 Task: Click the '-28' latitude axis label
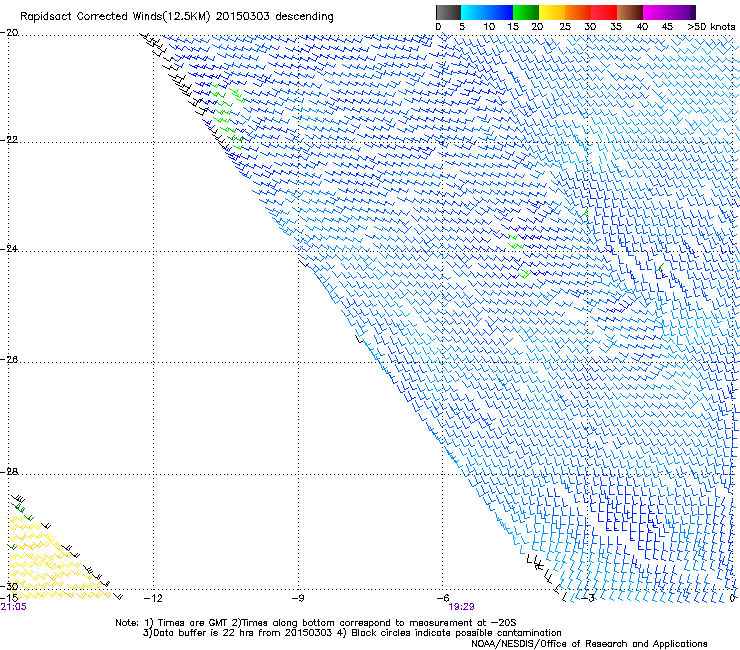click(x=9, y=472)
